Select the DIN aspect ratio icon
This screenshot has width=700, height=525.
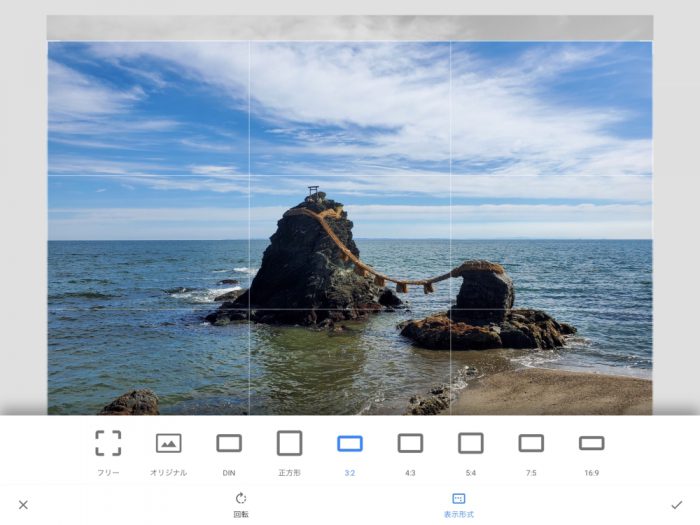[x=229, y=443]
